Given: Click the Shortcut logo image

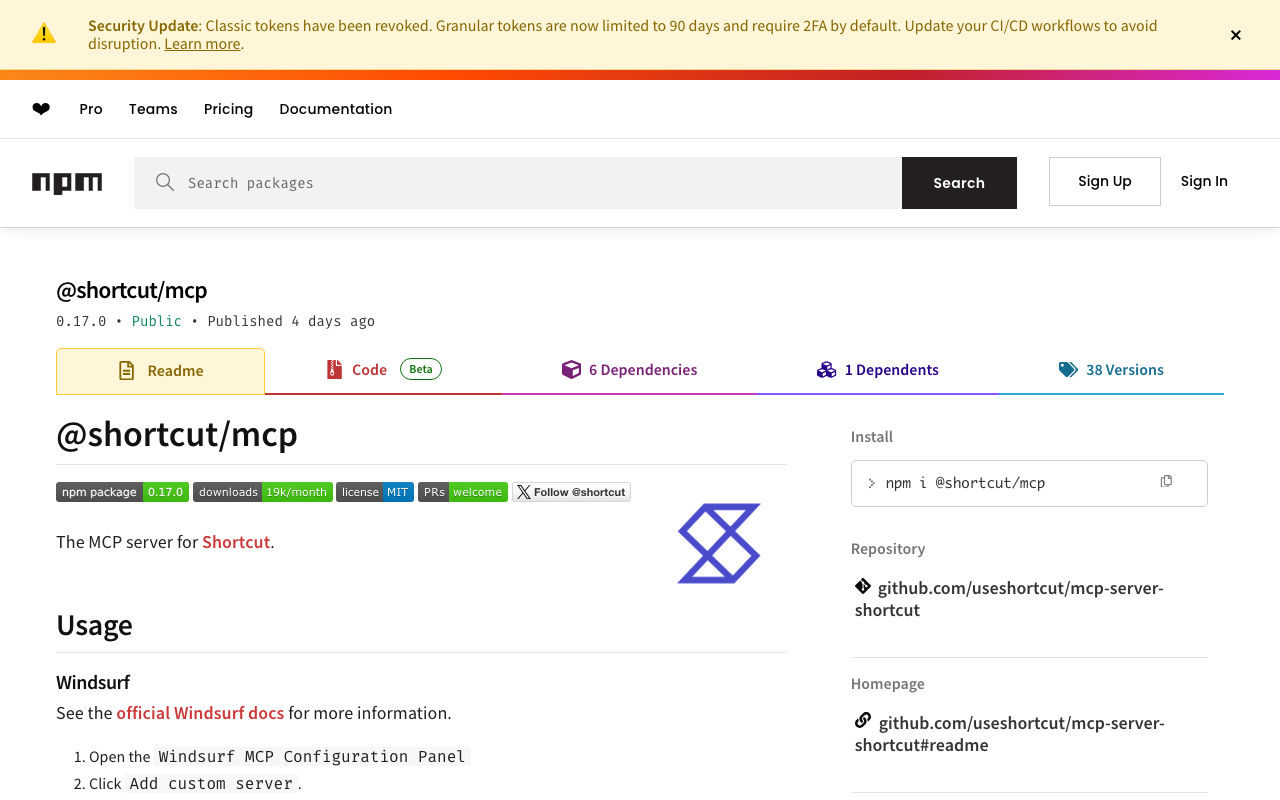Looking at the screenshot, I should 719,543.
